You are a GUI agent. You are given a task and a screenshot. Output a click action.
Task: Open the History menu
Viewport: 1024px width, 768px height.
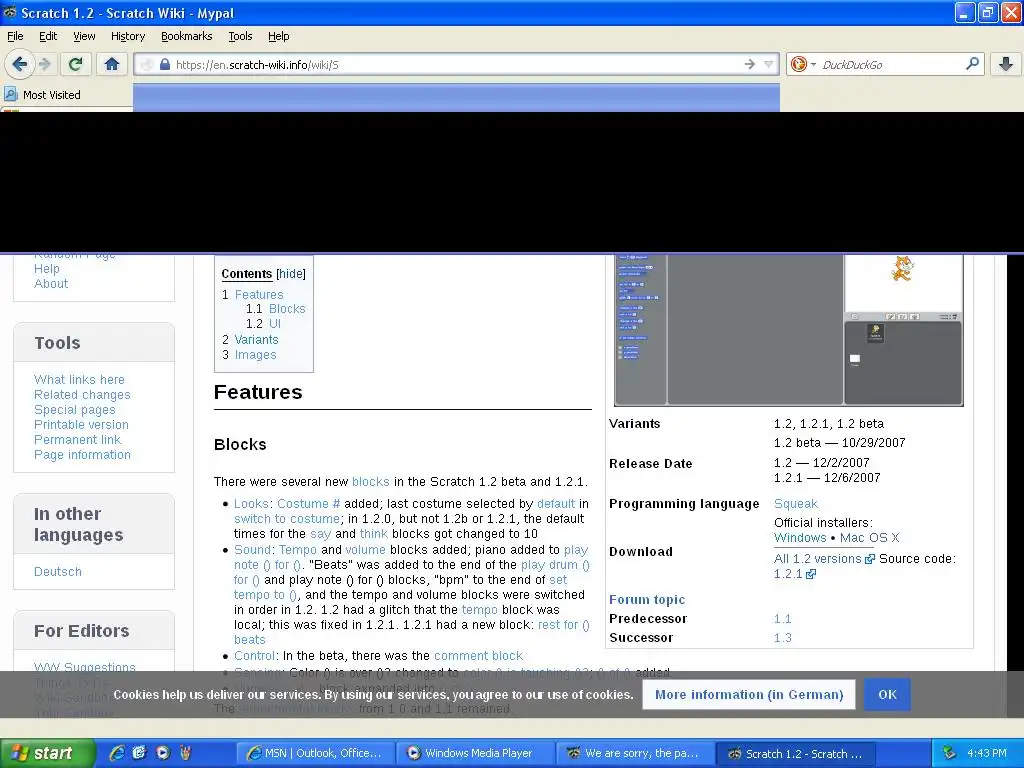click(x=127, y=36)
